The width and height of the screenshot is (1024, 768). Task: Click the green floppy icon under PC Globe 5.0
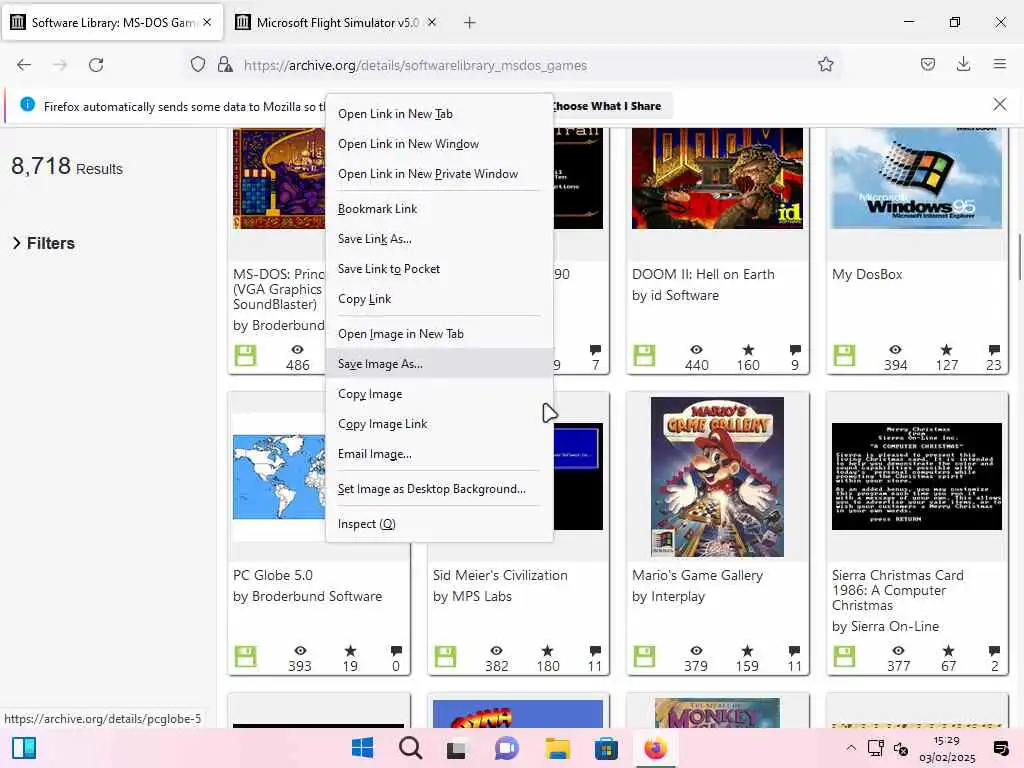click(246, 656)
